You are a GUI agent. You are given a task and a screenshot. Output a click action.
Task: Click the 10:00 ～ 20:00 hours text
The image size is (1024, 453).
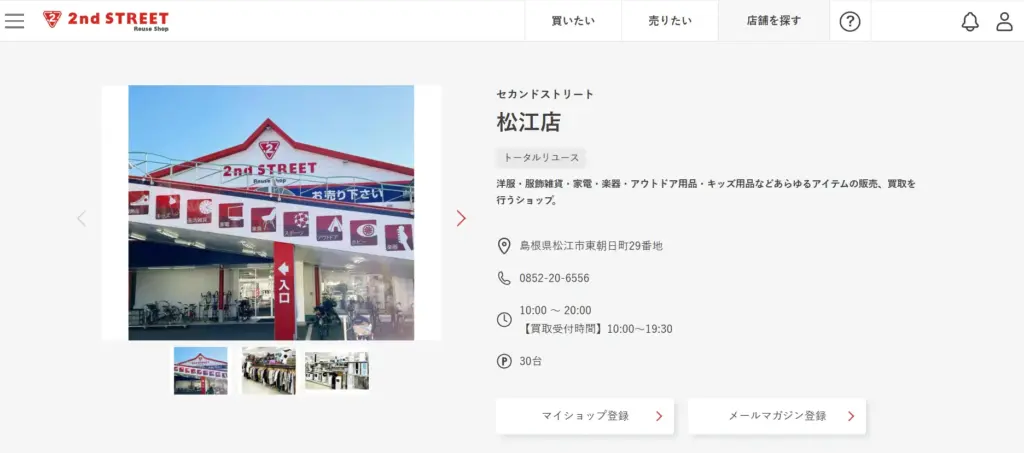[555, 310]
